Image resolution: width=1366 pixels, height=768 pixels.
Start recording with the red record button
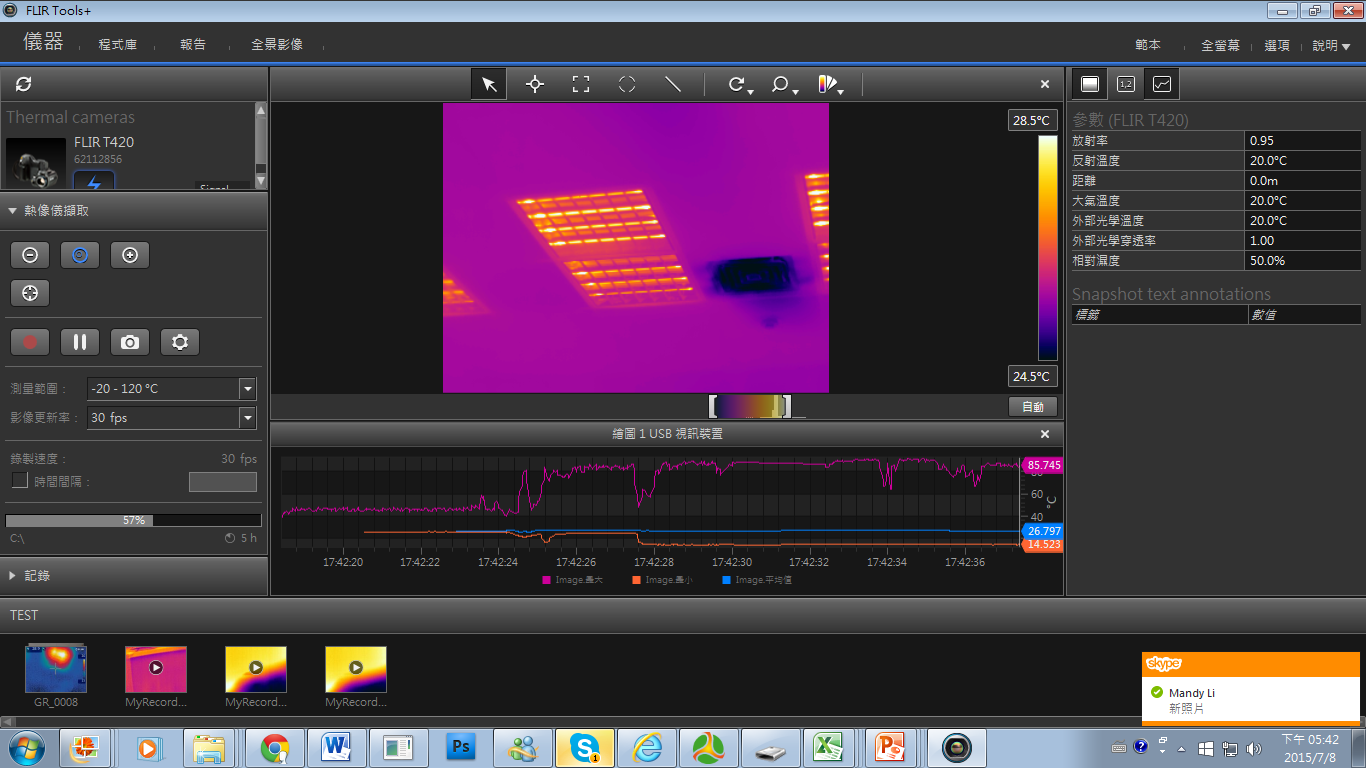click(30, 342)
